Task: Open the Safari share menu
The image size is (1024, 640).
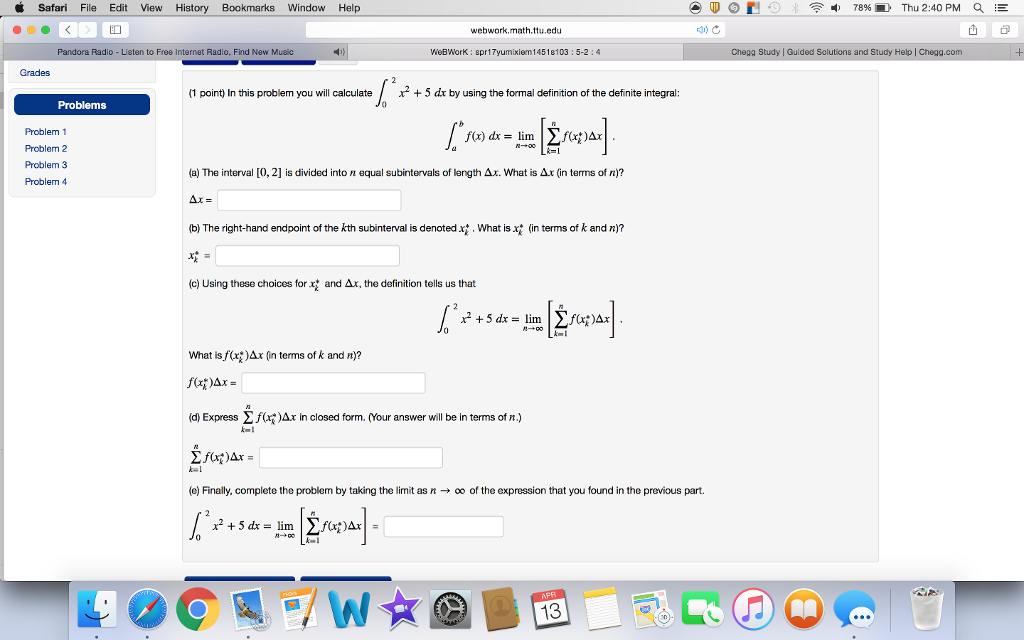Action: pyautogui.click(x=973, y=29)
